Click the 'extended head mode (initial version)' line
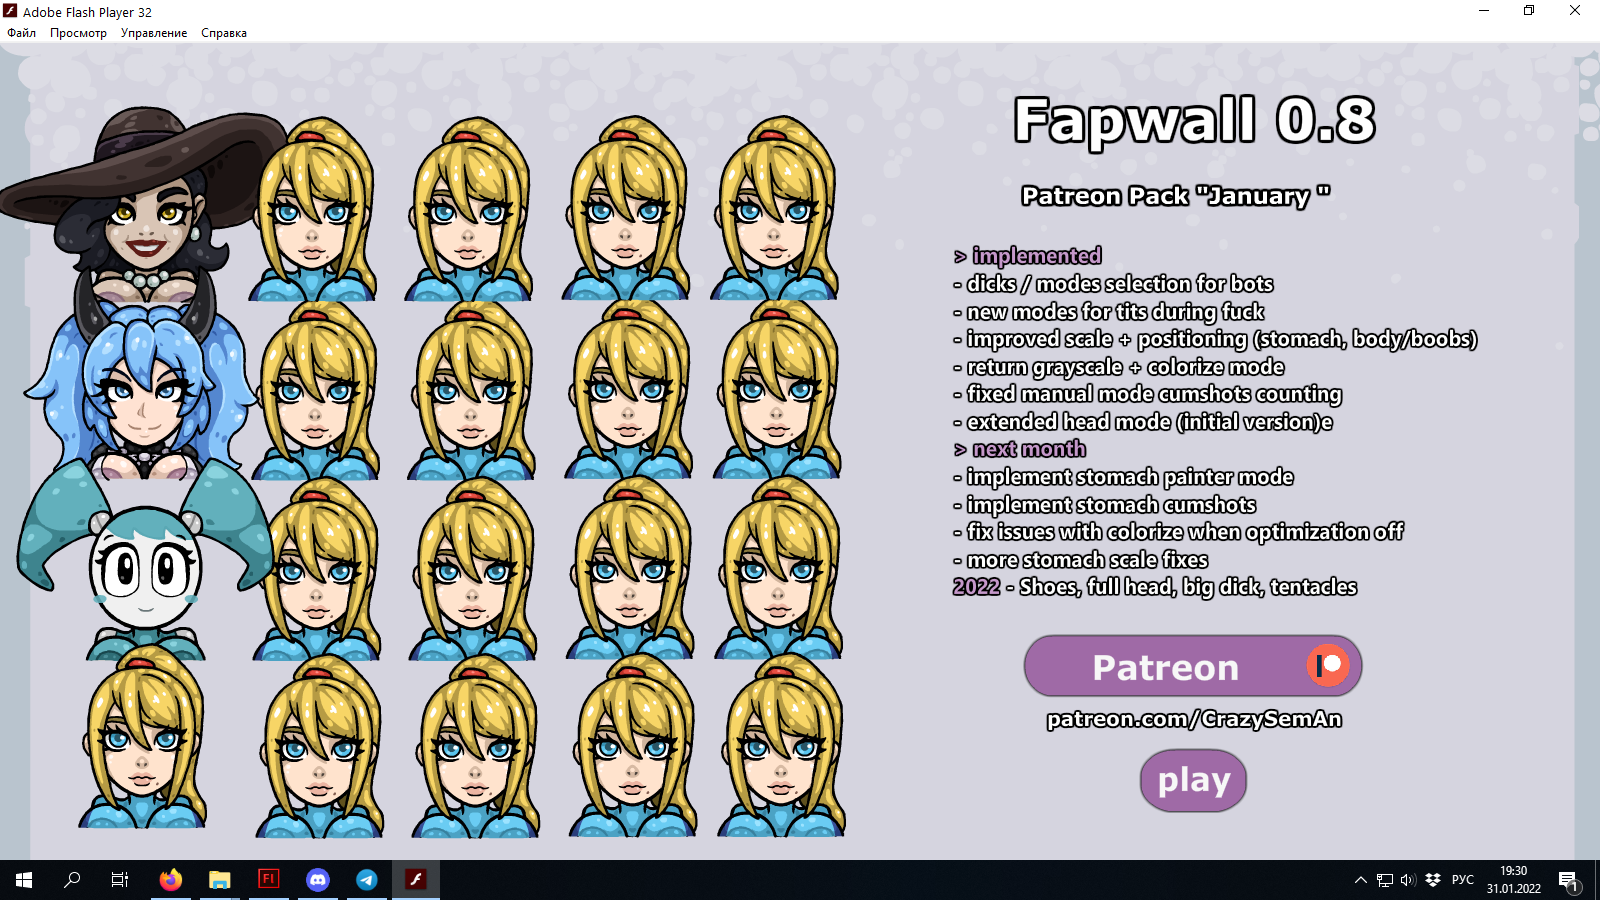Screen dimensions: 1600x900 (1143, 422)
